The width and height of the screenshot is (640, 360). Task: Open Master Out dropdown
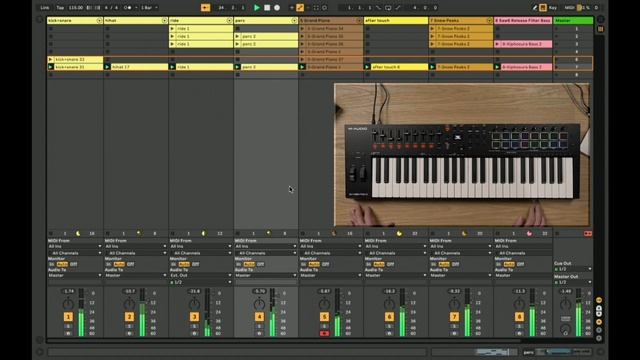pos(573,282)
